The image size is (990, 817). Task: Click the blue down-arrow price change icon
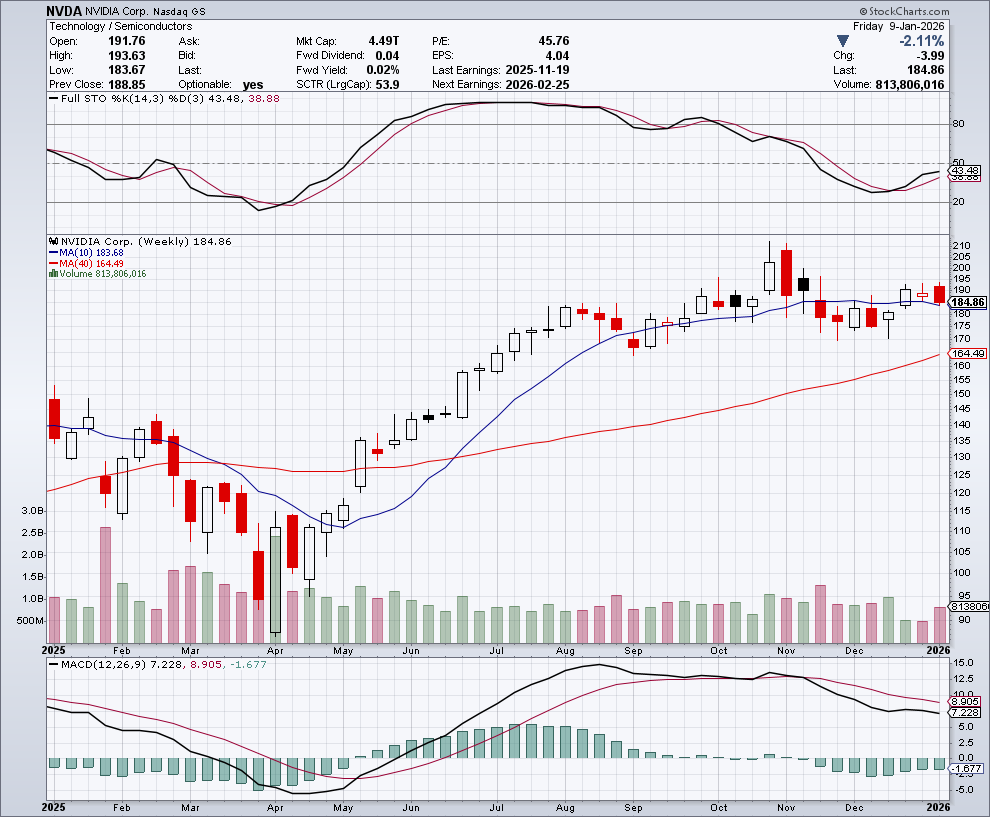pyautogui.click(x=843, y=41)
